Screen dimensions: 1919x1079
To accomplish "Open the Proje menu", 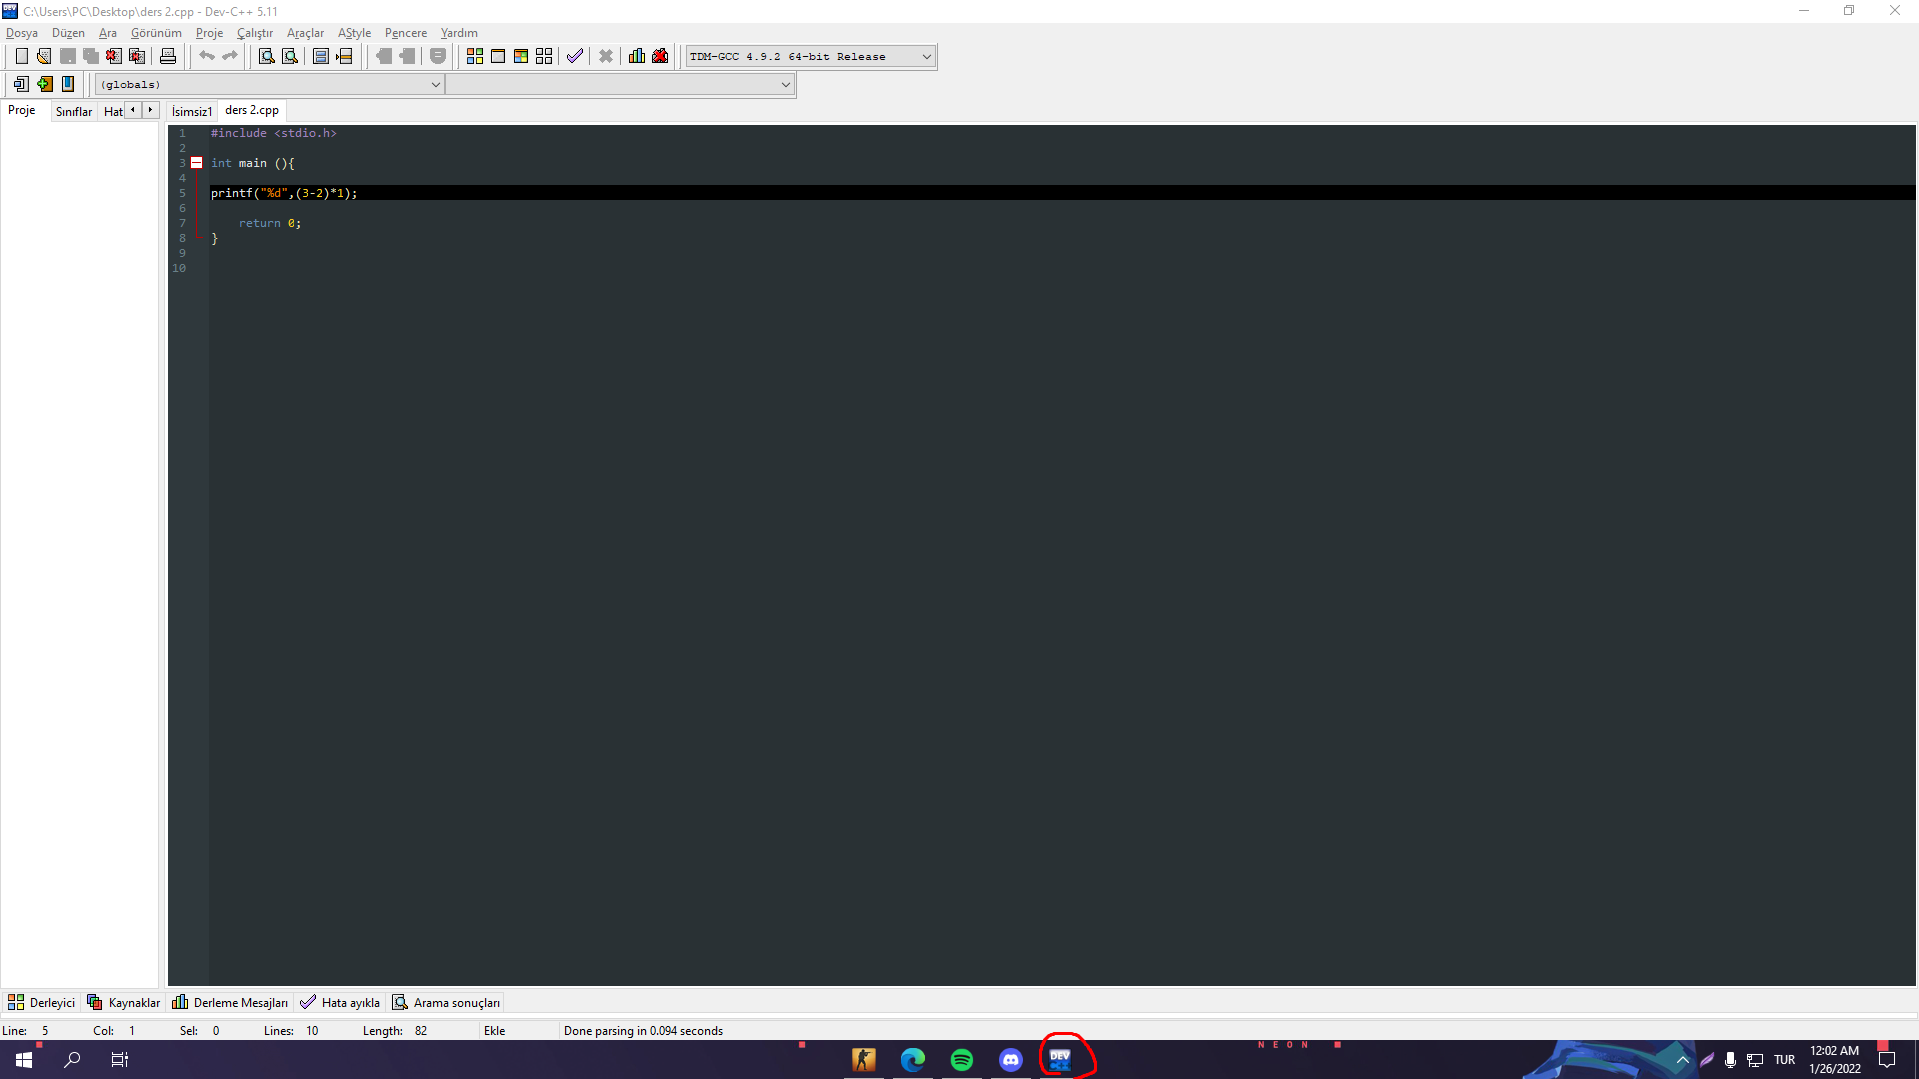I will pos(209,33).
